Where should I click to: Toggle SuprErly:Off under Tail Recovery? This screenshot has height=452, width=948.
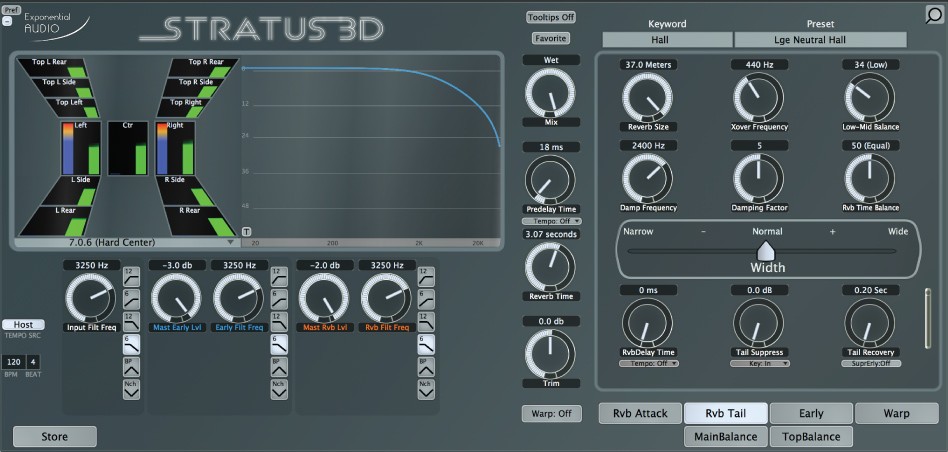coord(871,364)
